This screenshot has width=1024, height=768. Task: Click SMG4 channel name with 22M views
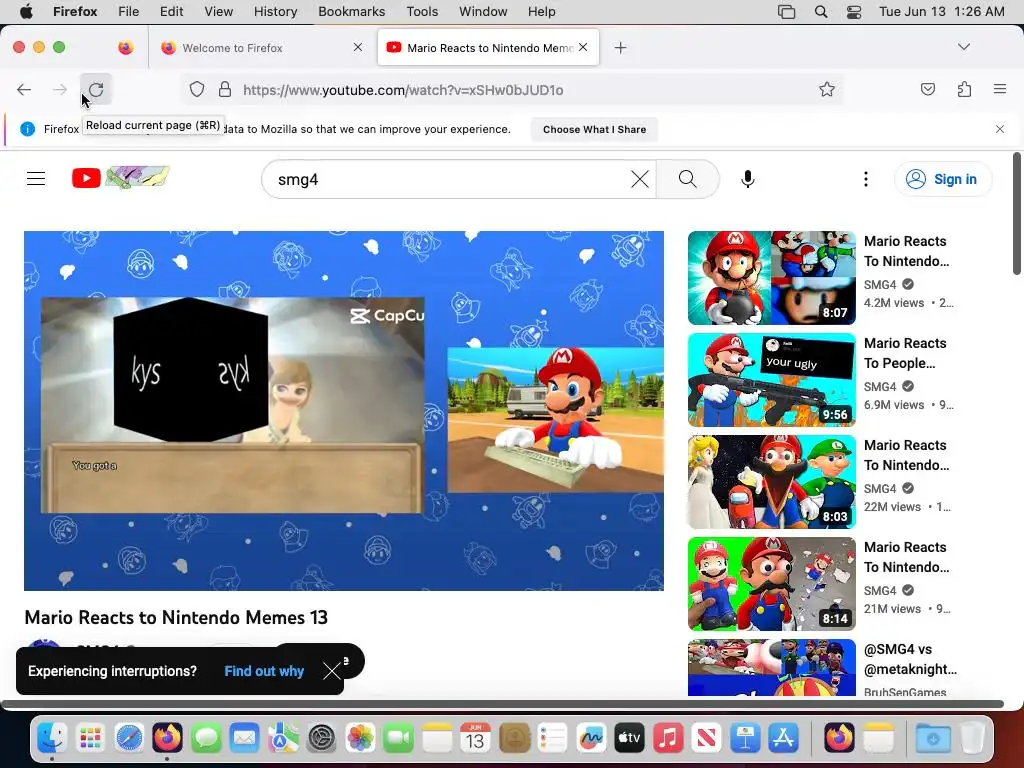pyautogui.click(x=880, y=488)
